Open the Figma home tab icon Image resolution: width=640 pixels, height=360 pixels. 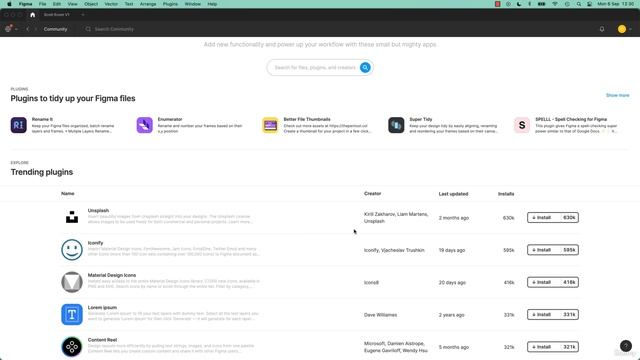[33, 15]
